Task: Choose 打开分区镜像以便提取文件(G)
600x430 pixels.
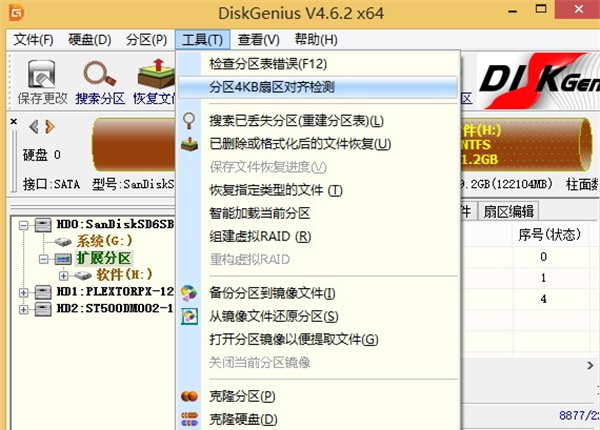Action: [x=318, y=339]
